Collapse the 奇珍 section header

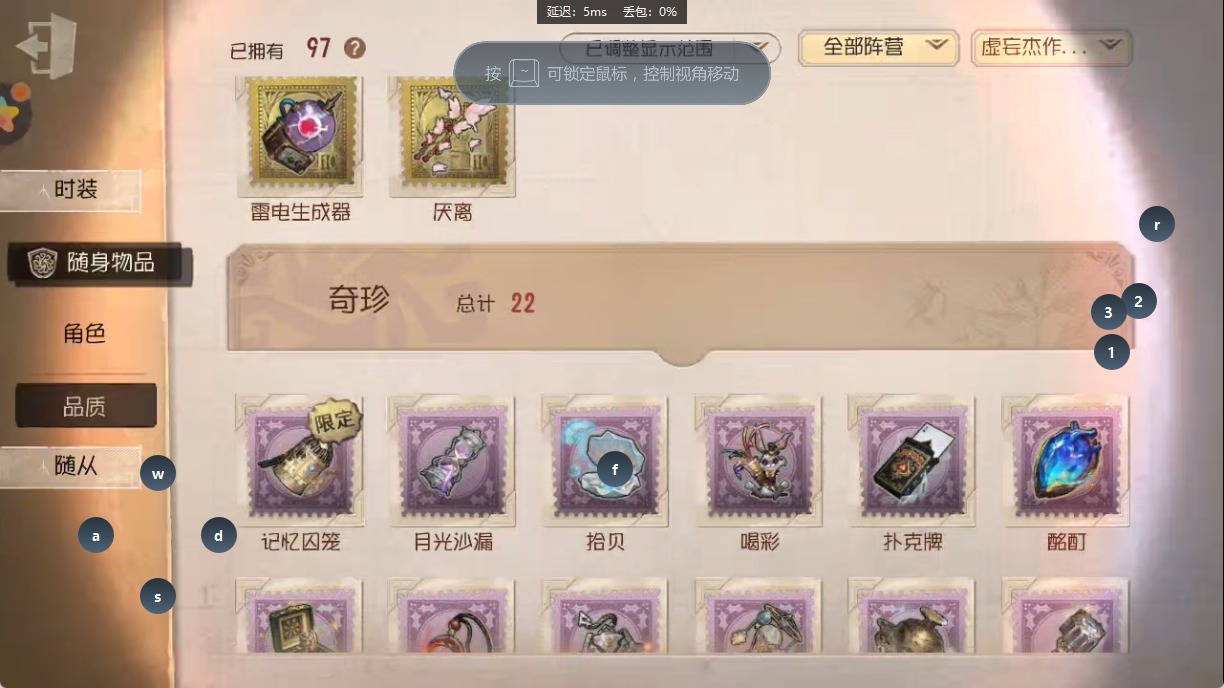click(x=681, y=299)
